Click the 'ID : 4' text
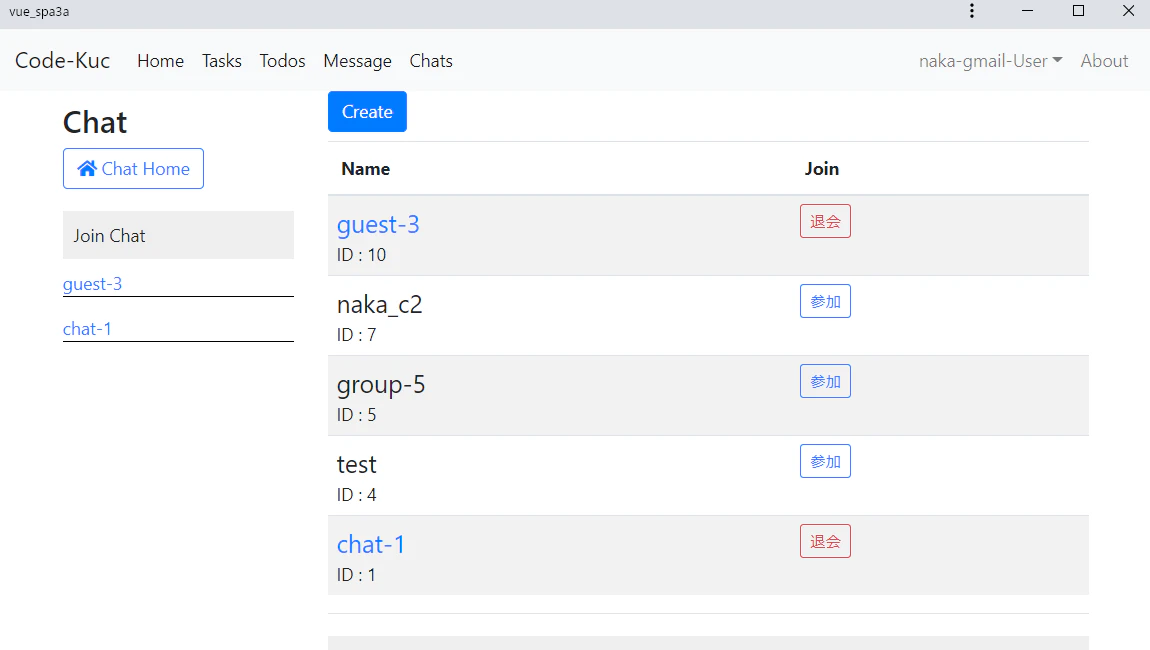 click(x=356, y=494)
